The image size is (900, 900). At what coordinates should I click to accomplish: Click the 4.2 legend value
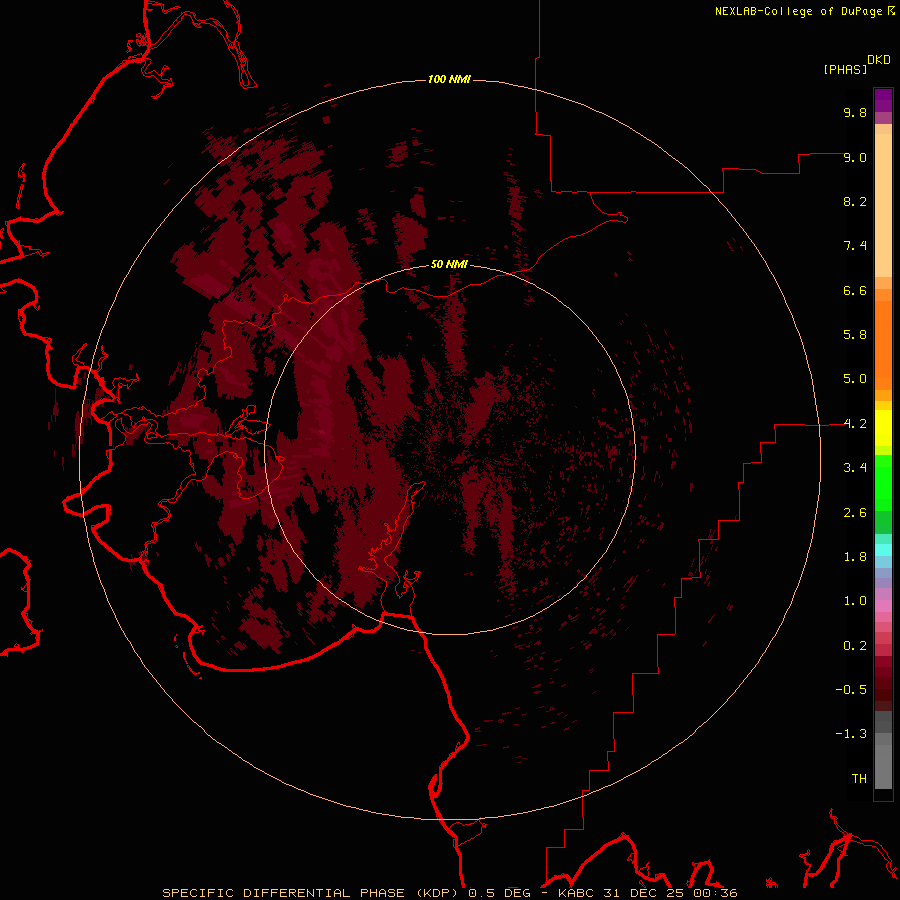tap(855, 424)
